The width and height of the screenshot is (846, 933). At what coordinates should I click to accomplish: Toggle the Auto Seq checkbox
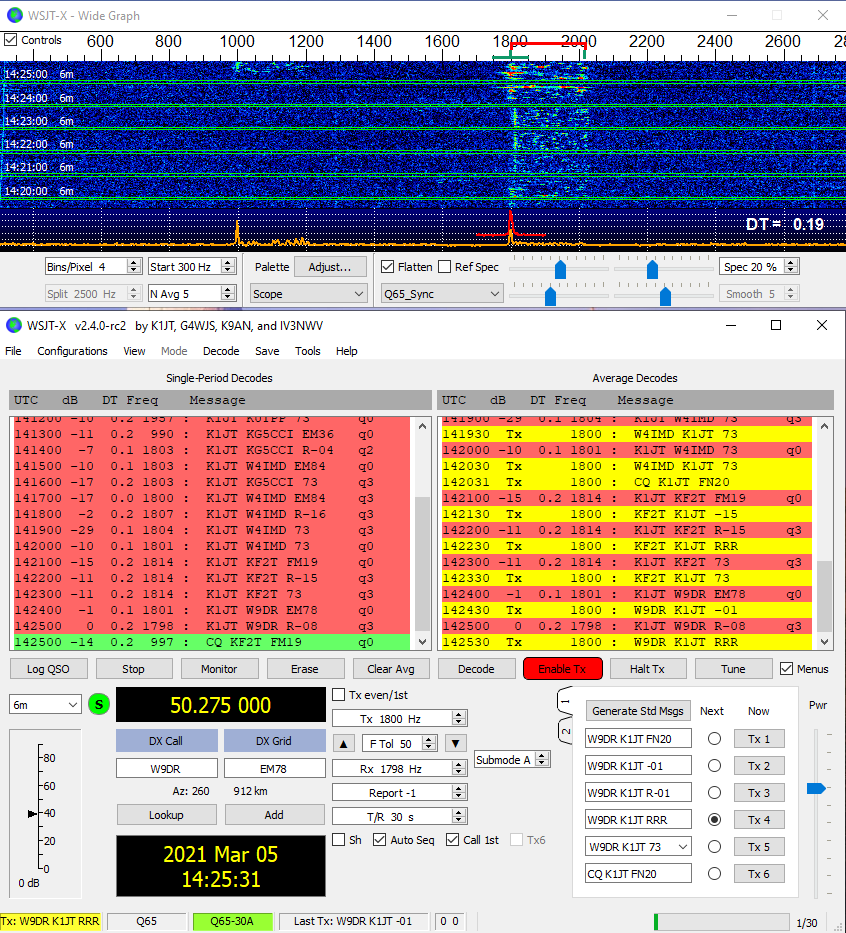click(379, 840)
